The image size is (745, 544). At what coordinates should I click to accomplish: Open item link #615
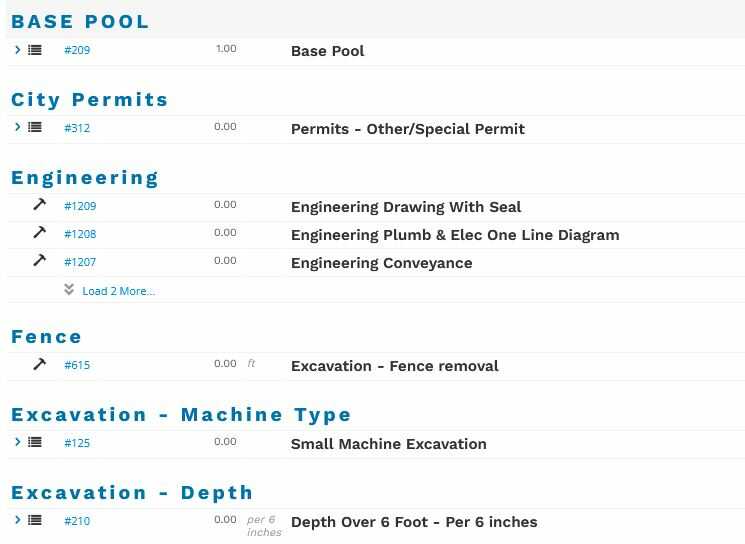click(77, 365)
